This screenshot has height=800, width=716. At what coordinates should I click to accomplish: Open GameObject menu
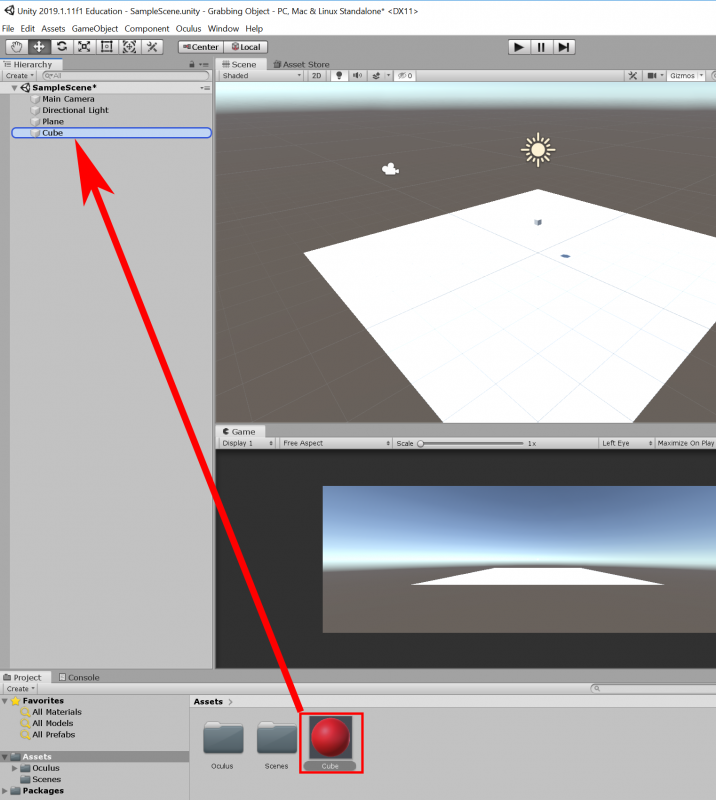[94, 29]
